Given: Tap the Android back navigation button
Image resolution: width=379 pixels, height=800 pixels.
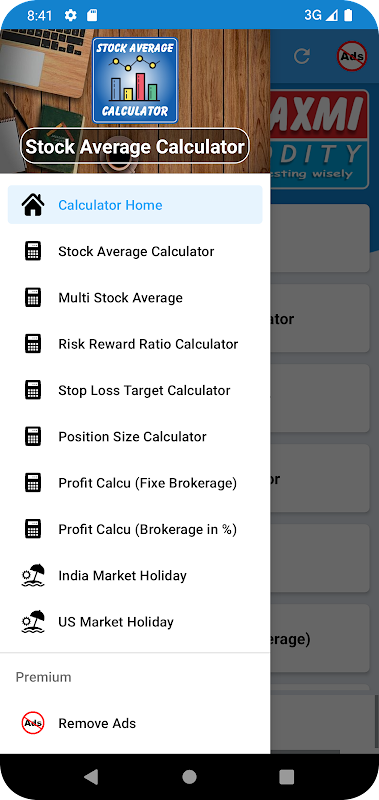Looking at the screenshot, I should pyautogui.click(x=91, y=777).
